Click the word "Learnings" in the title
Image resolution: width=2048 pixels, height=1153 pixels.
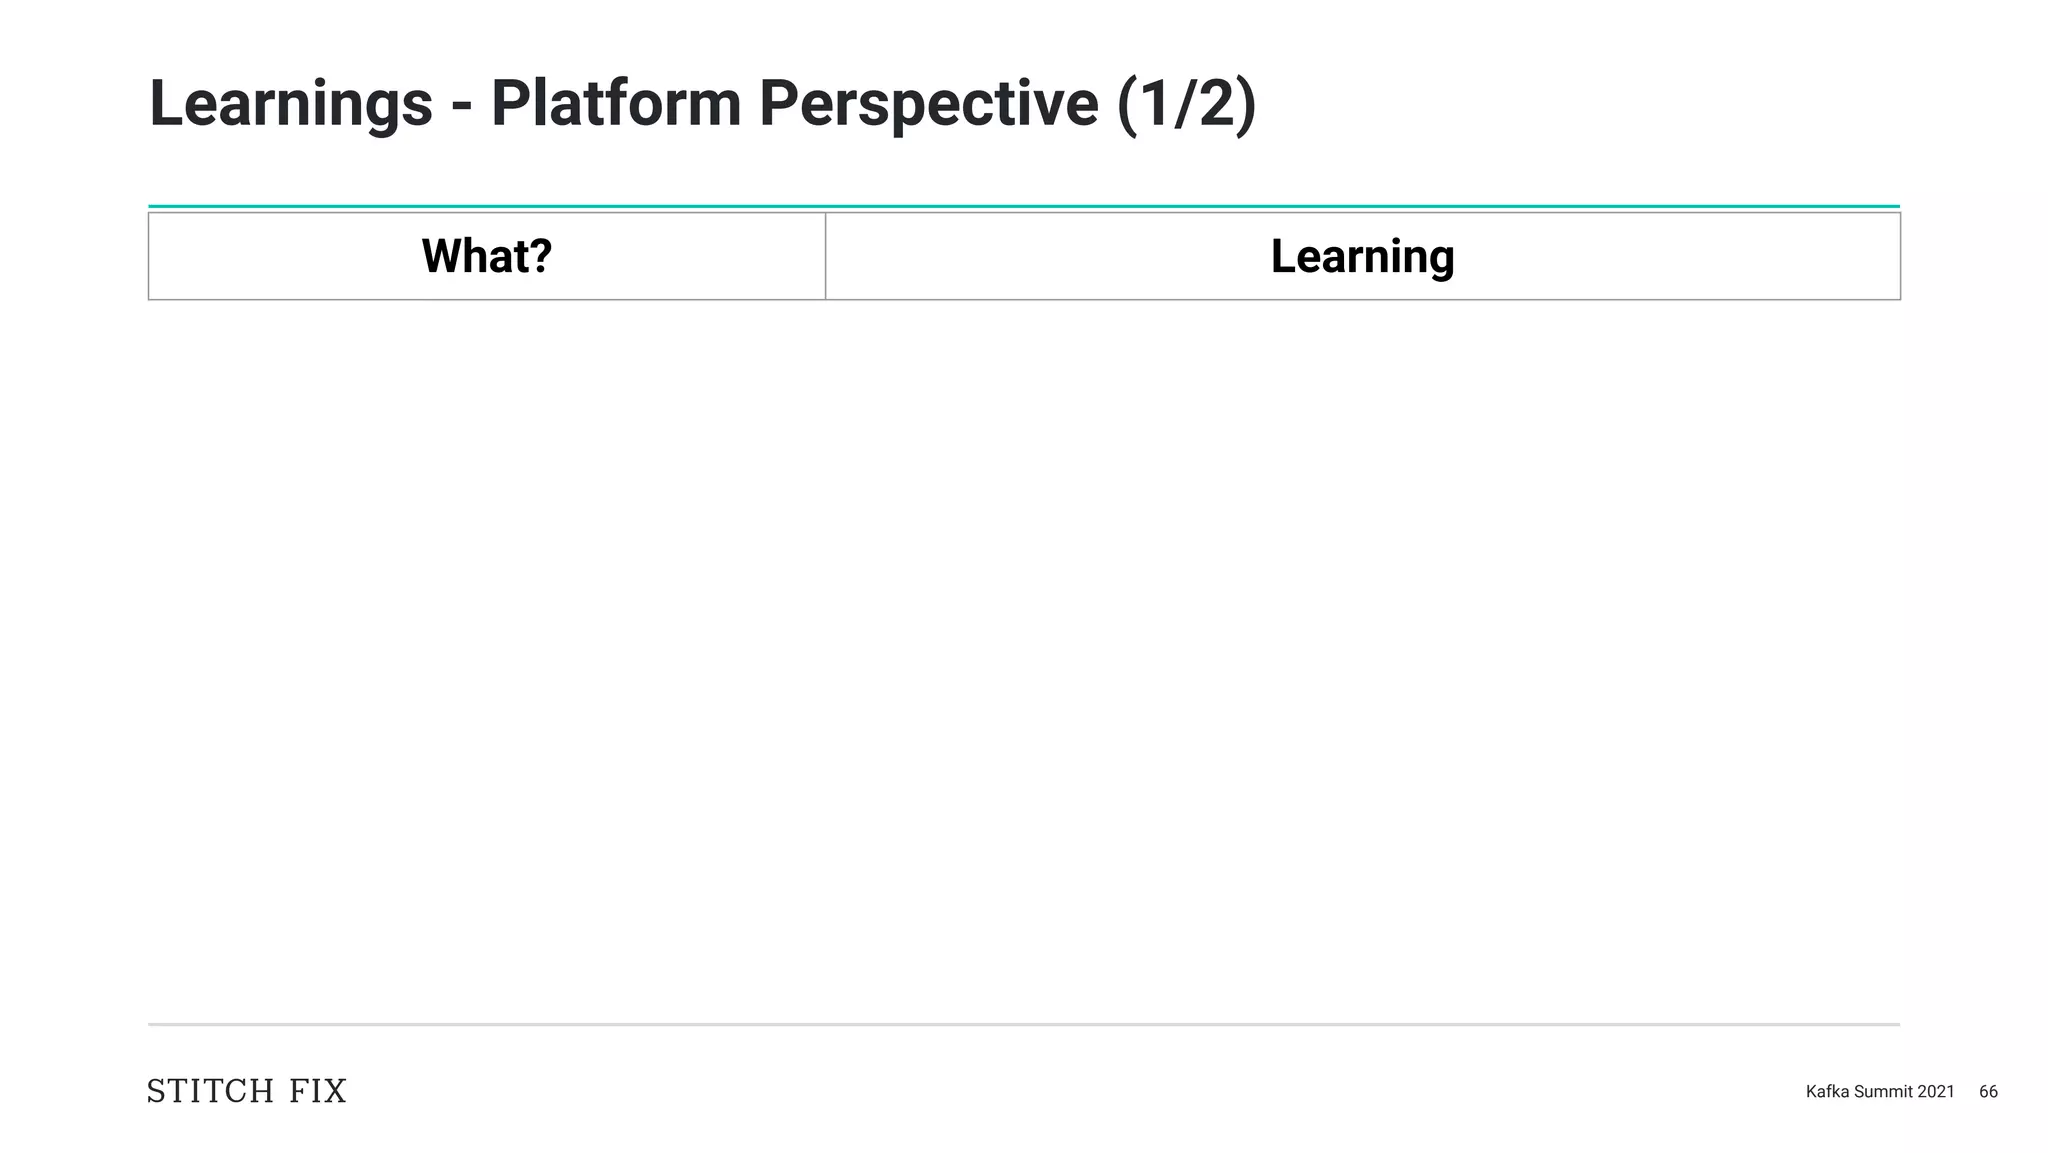coord(290,104)
